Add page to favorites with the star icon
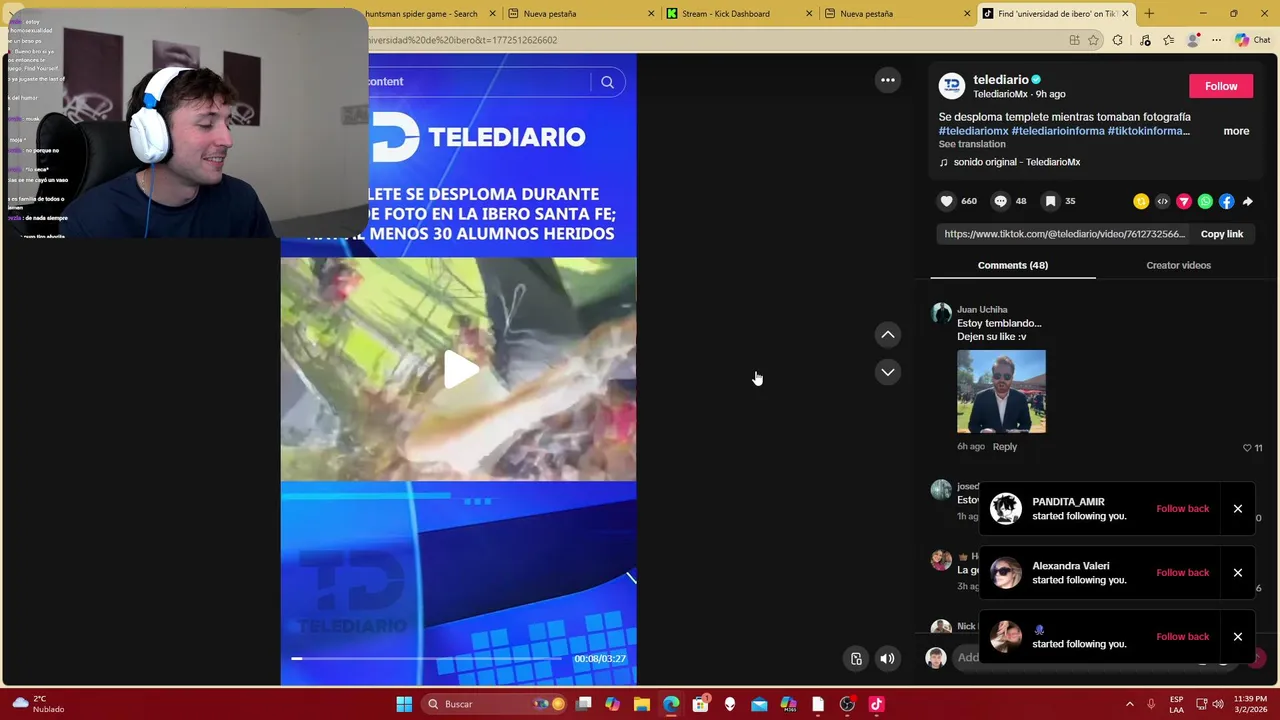 pos(1094,40)
